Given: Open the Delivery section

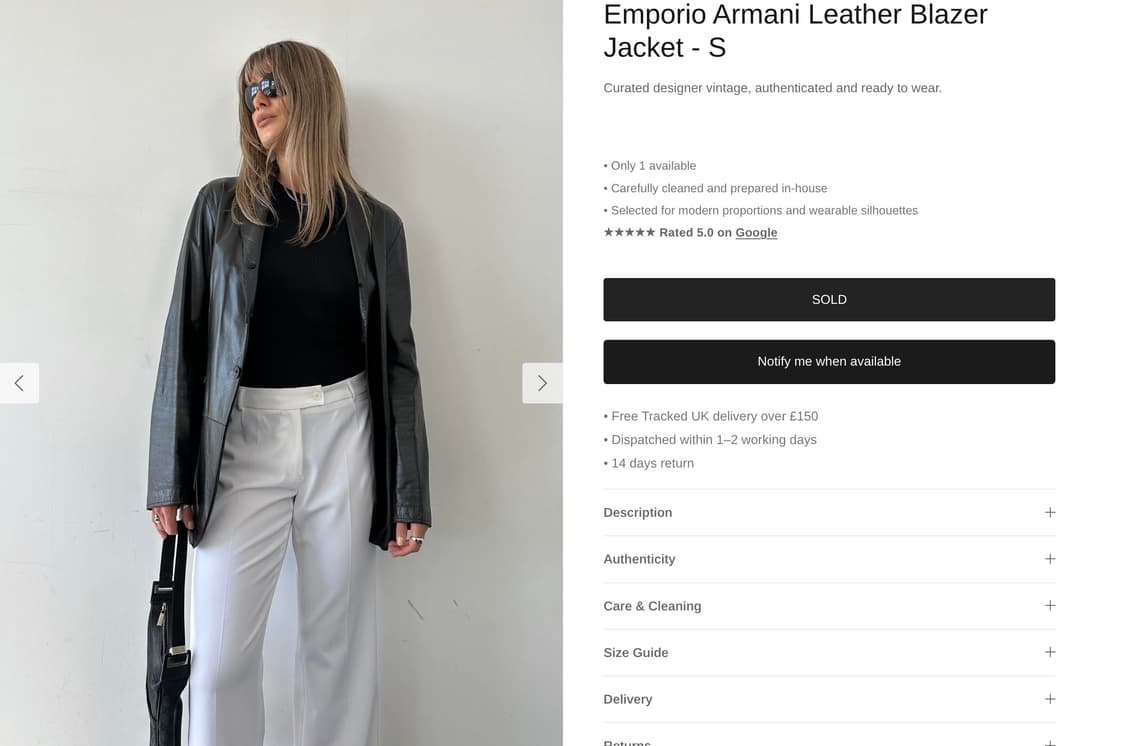Looking at the screenshot, I should click(x=628, y=699).
